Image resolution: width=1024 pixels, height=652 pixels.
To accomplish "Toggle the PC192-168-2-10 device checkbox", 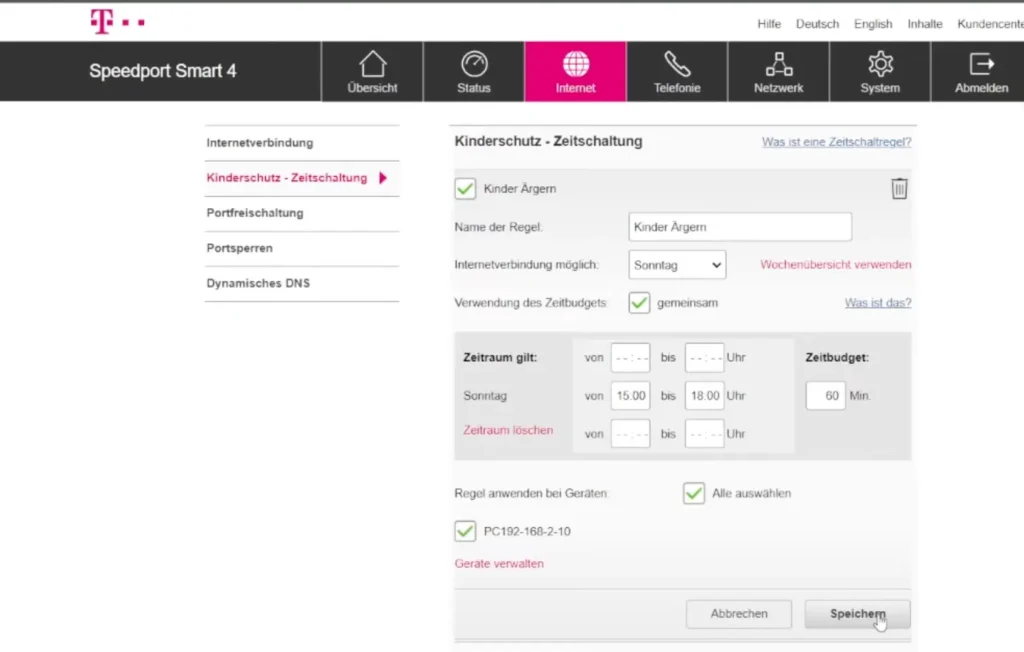I will [x=465, y=531].
